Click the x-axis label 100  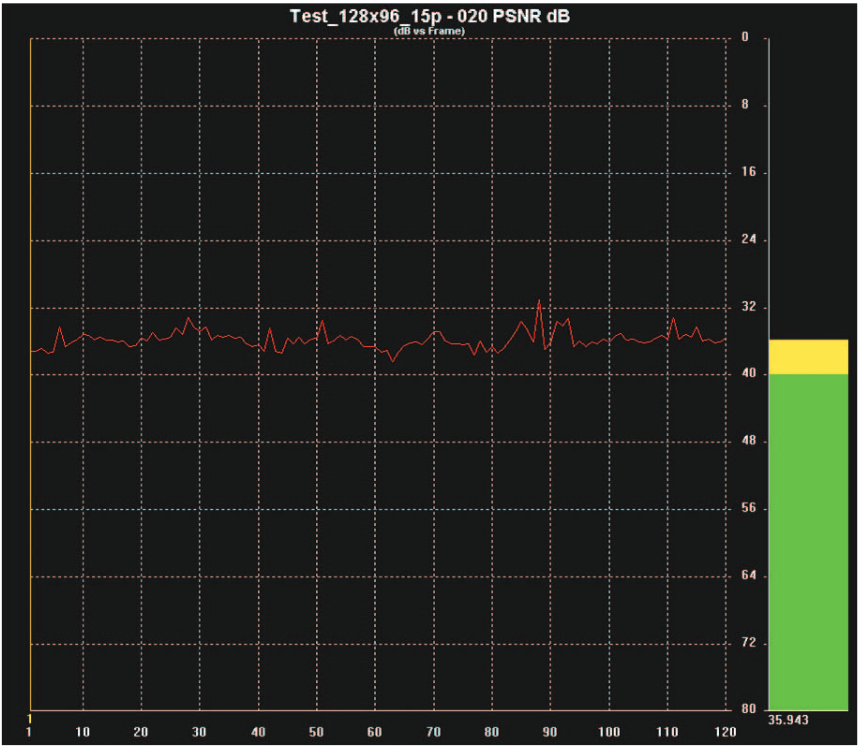point(609,732)
